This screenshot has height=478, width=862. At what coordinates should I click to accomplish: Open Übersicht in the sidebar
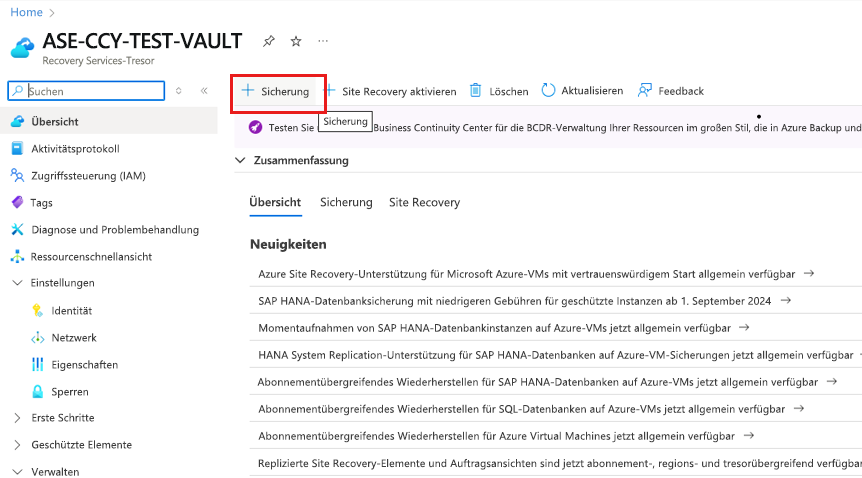click(109, 122)
